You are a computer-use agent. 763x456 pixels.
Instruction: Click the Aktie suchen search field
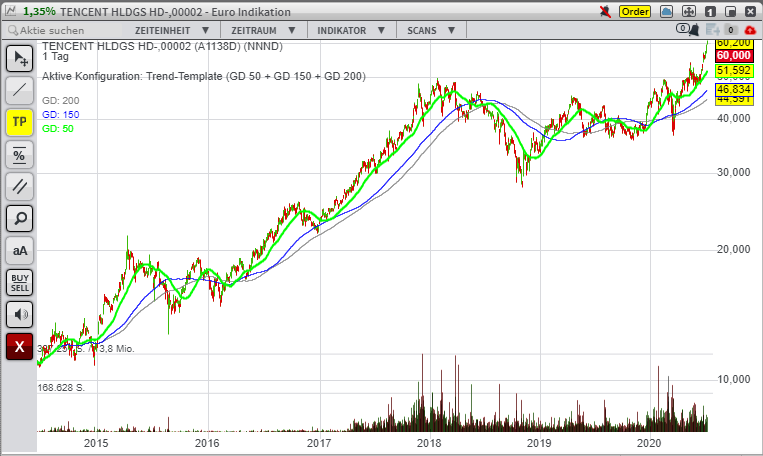click(63, 30)
